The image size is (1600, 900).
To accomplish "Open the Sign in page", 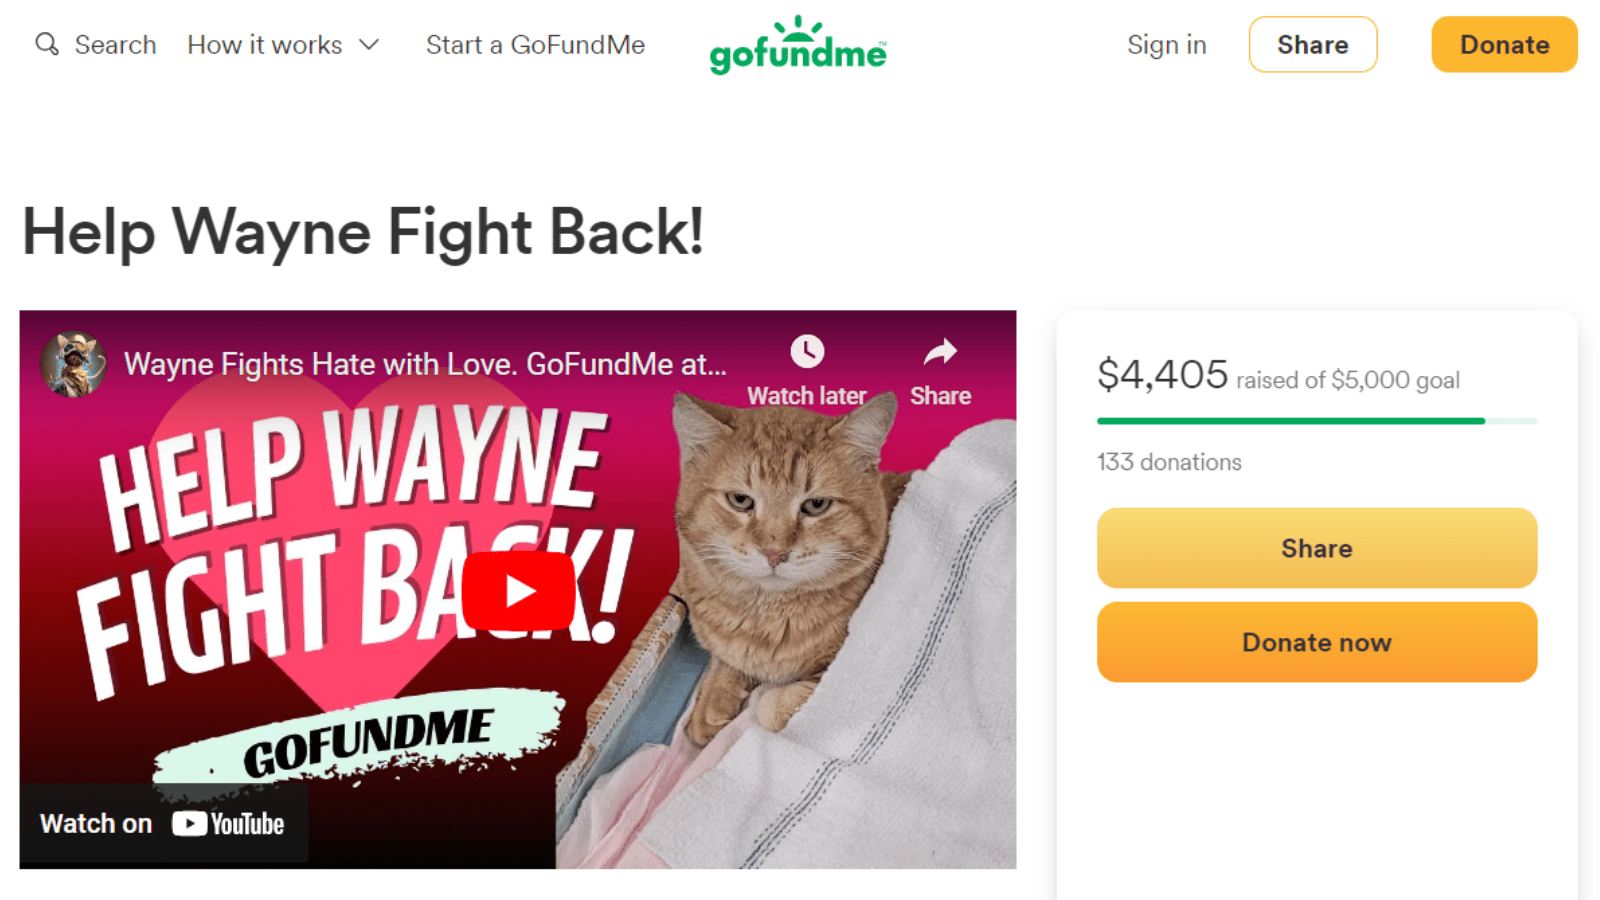I will pyautogui.click(x=1166, y=45).
